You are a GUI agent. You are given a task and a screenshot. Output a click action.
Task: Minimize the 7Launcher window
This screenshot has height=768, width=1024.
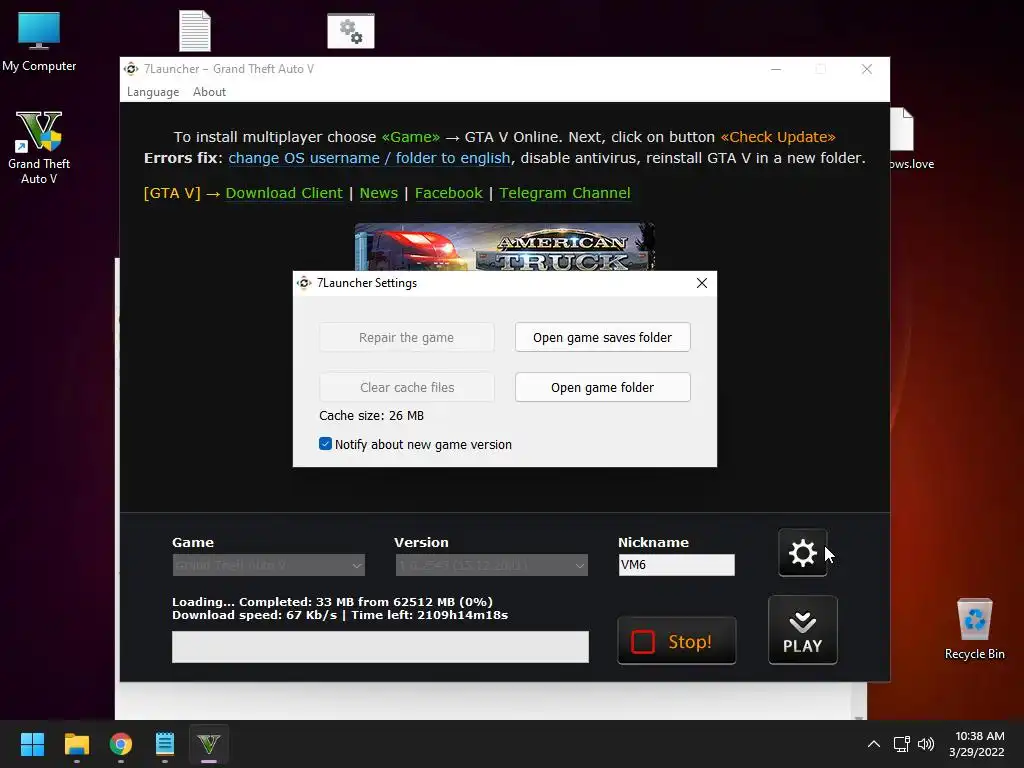(776, 69)
